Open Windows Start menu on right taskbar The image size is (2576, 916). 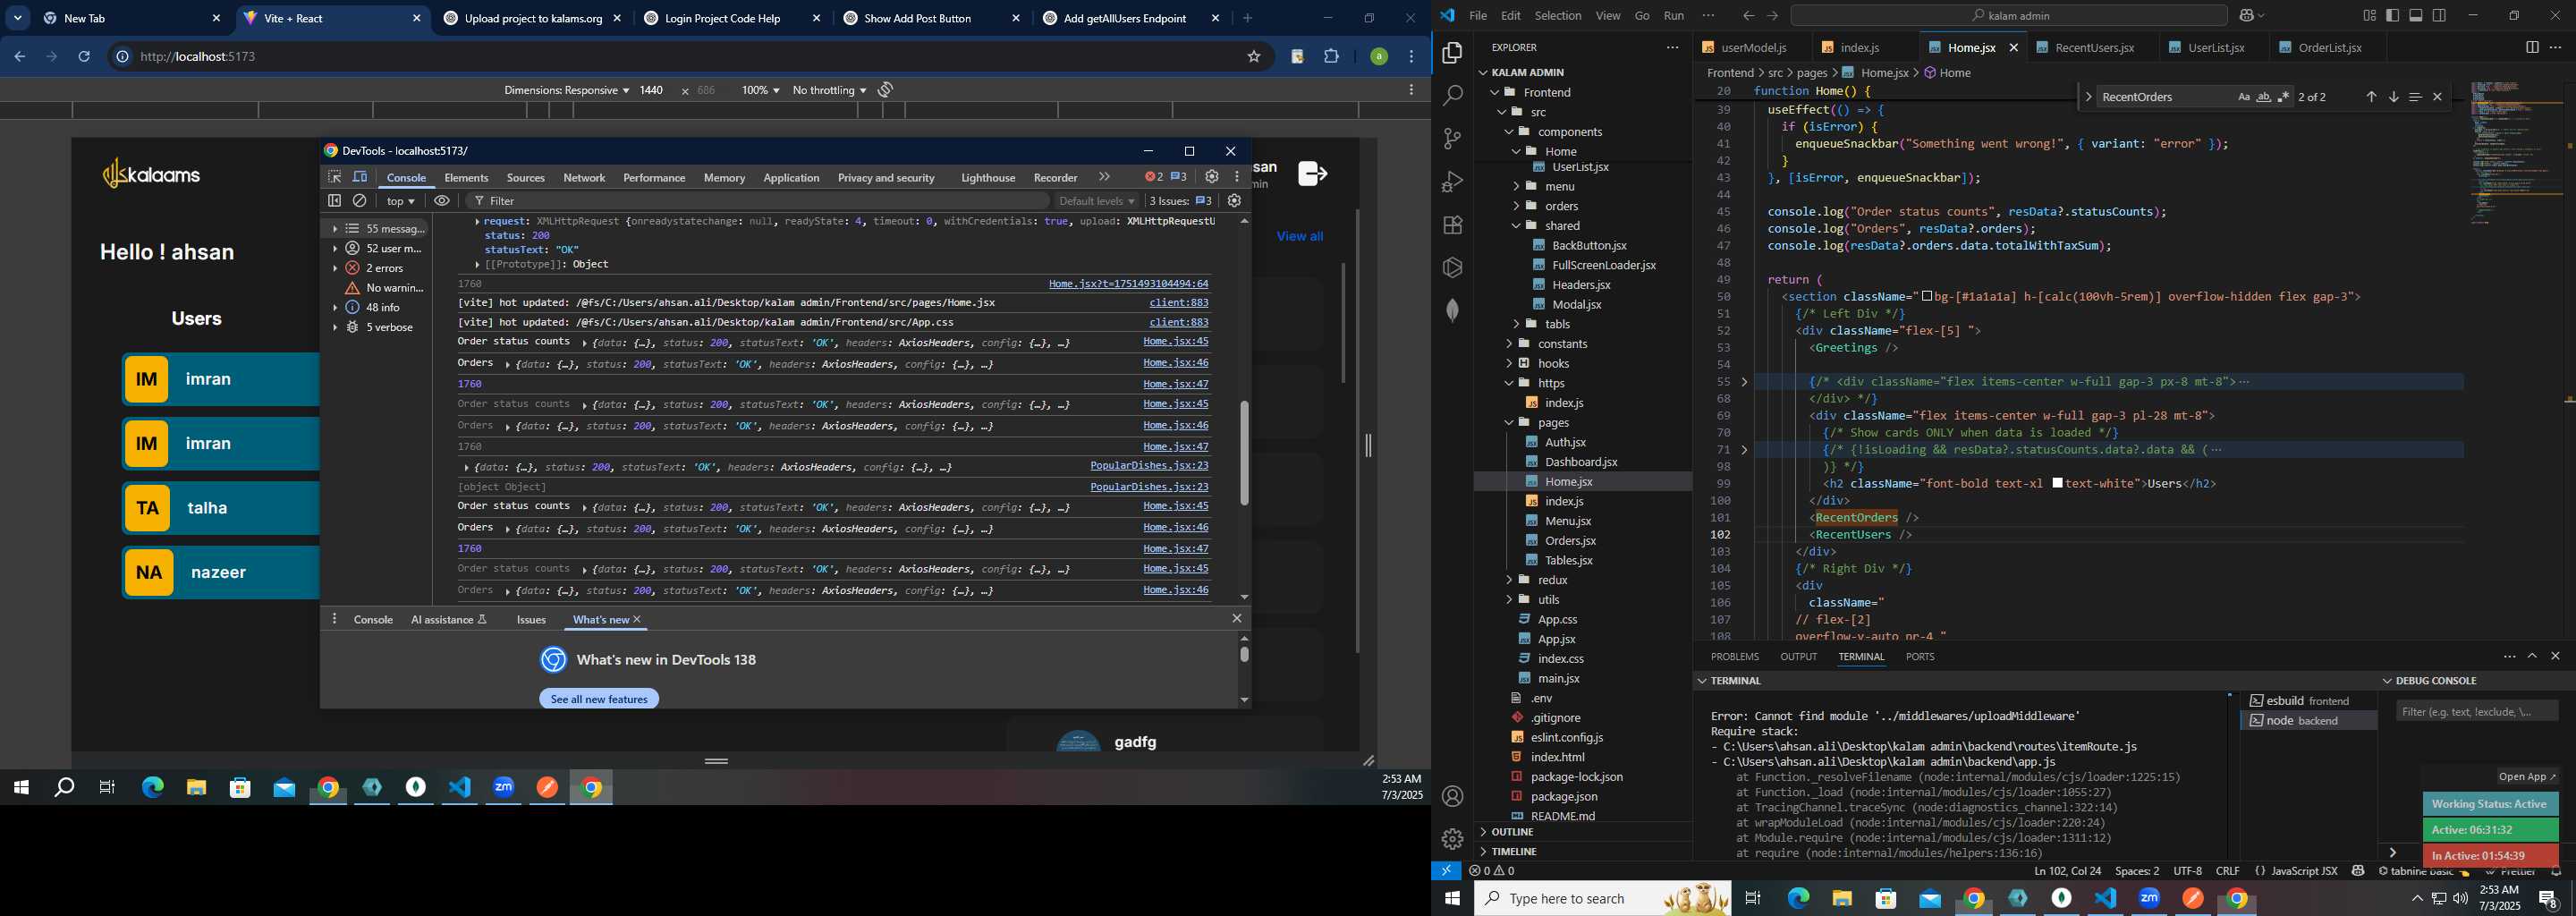tap(1452, 899)
